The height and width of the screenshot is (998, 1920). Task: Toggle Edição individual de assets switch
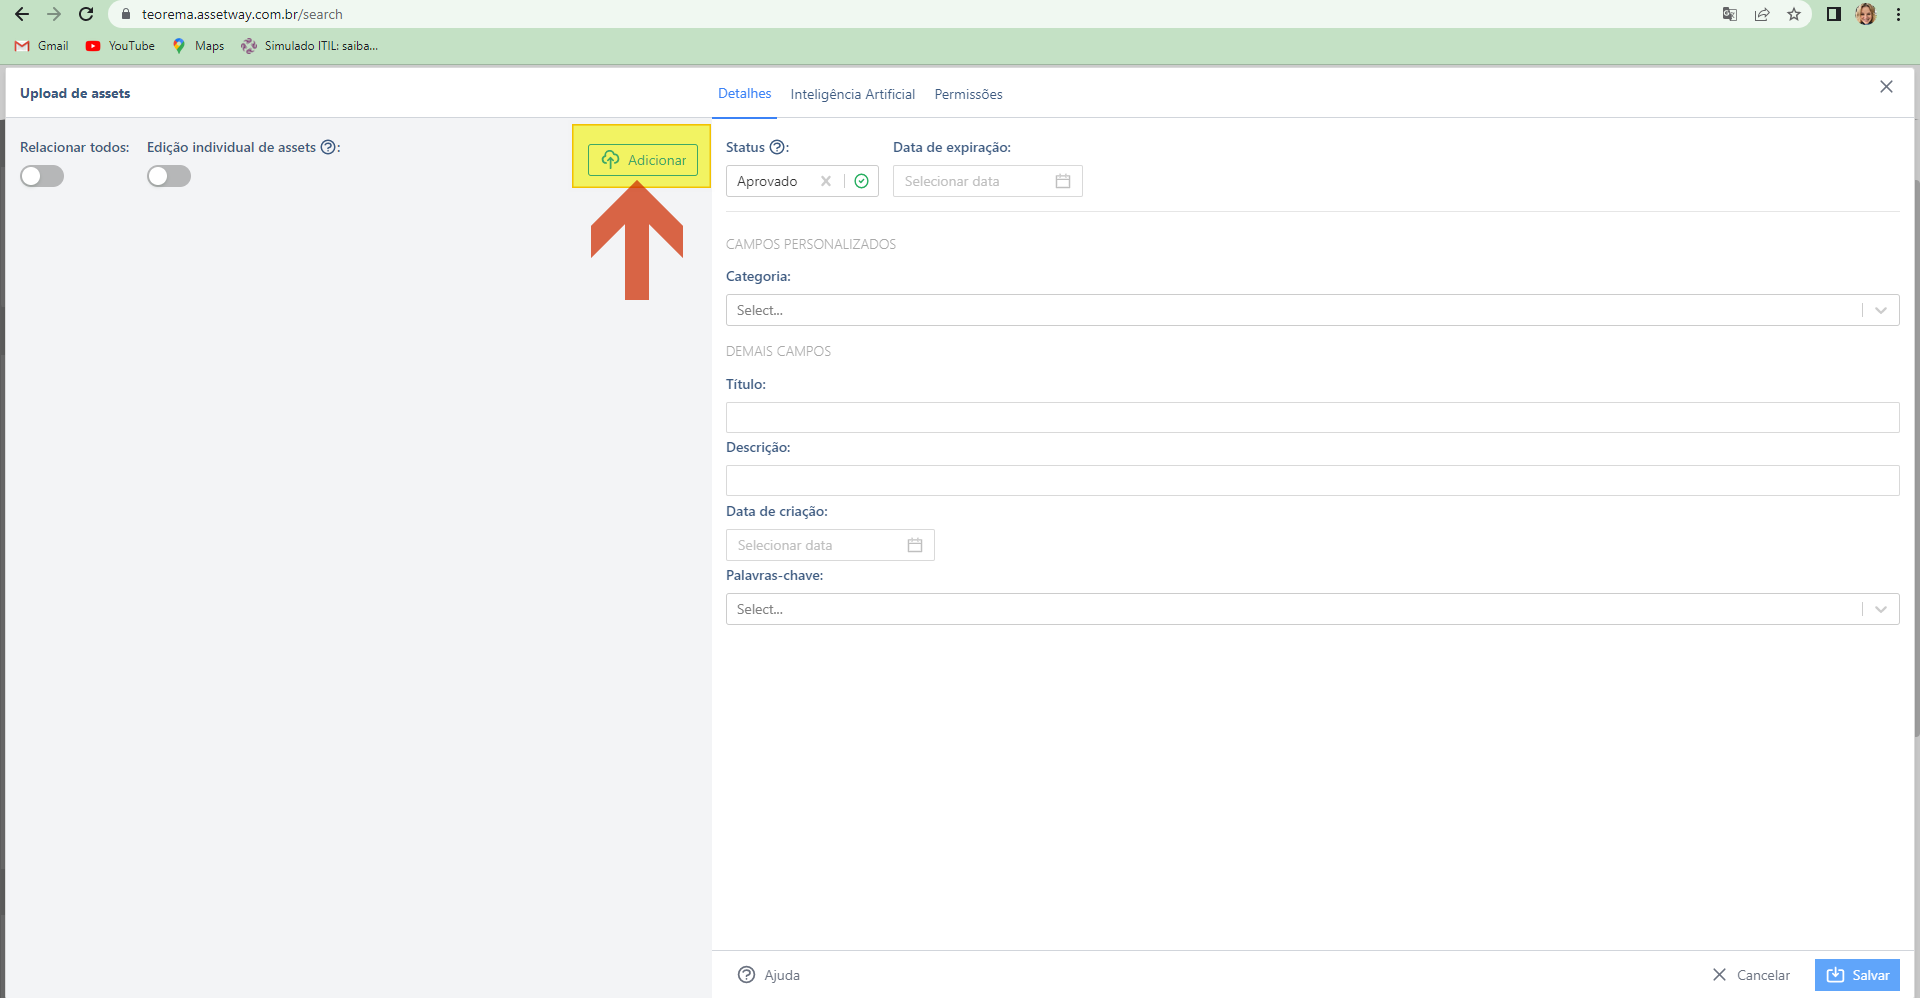169,176
